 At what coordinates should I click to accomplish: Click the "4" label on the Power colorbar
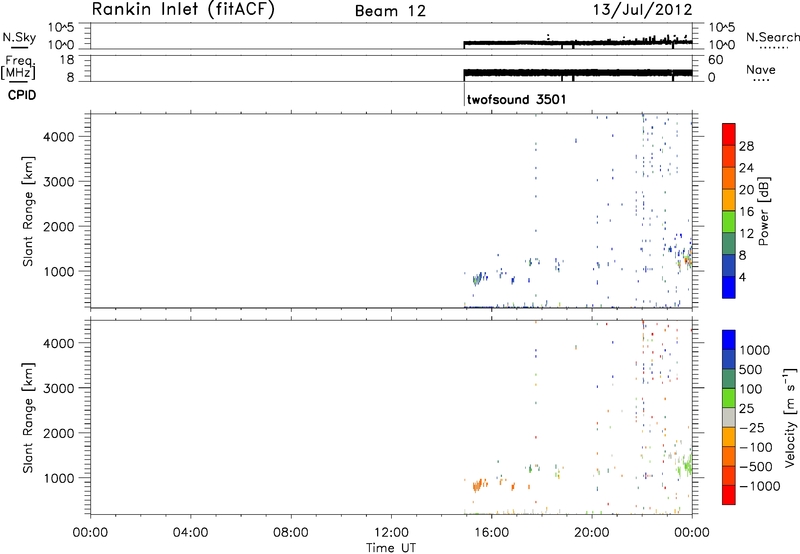tap(743, 277)
